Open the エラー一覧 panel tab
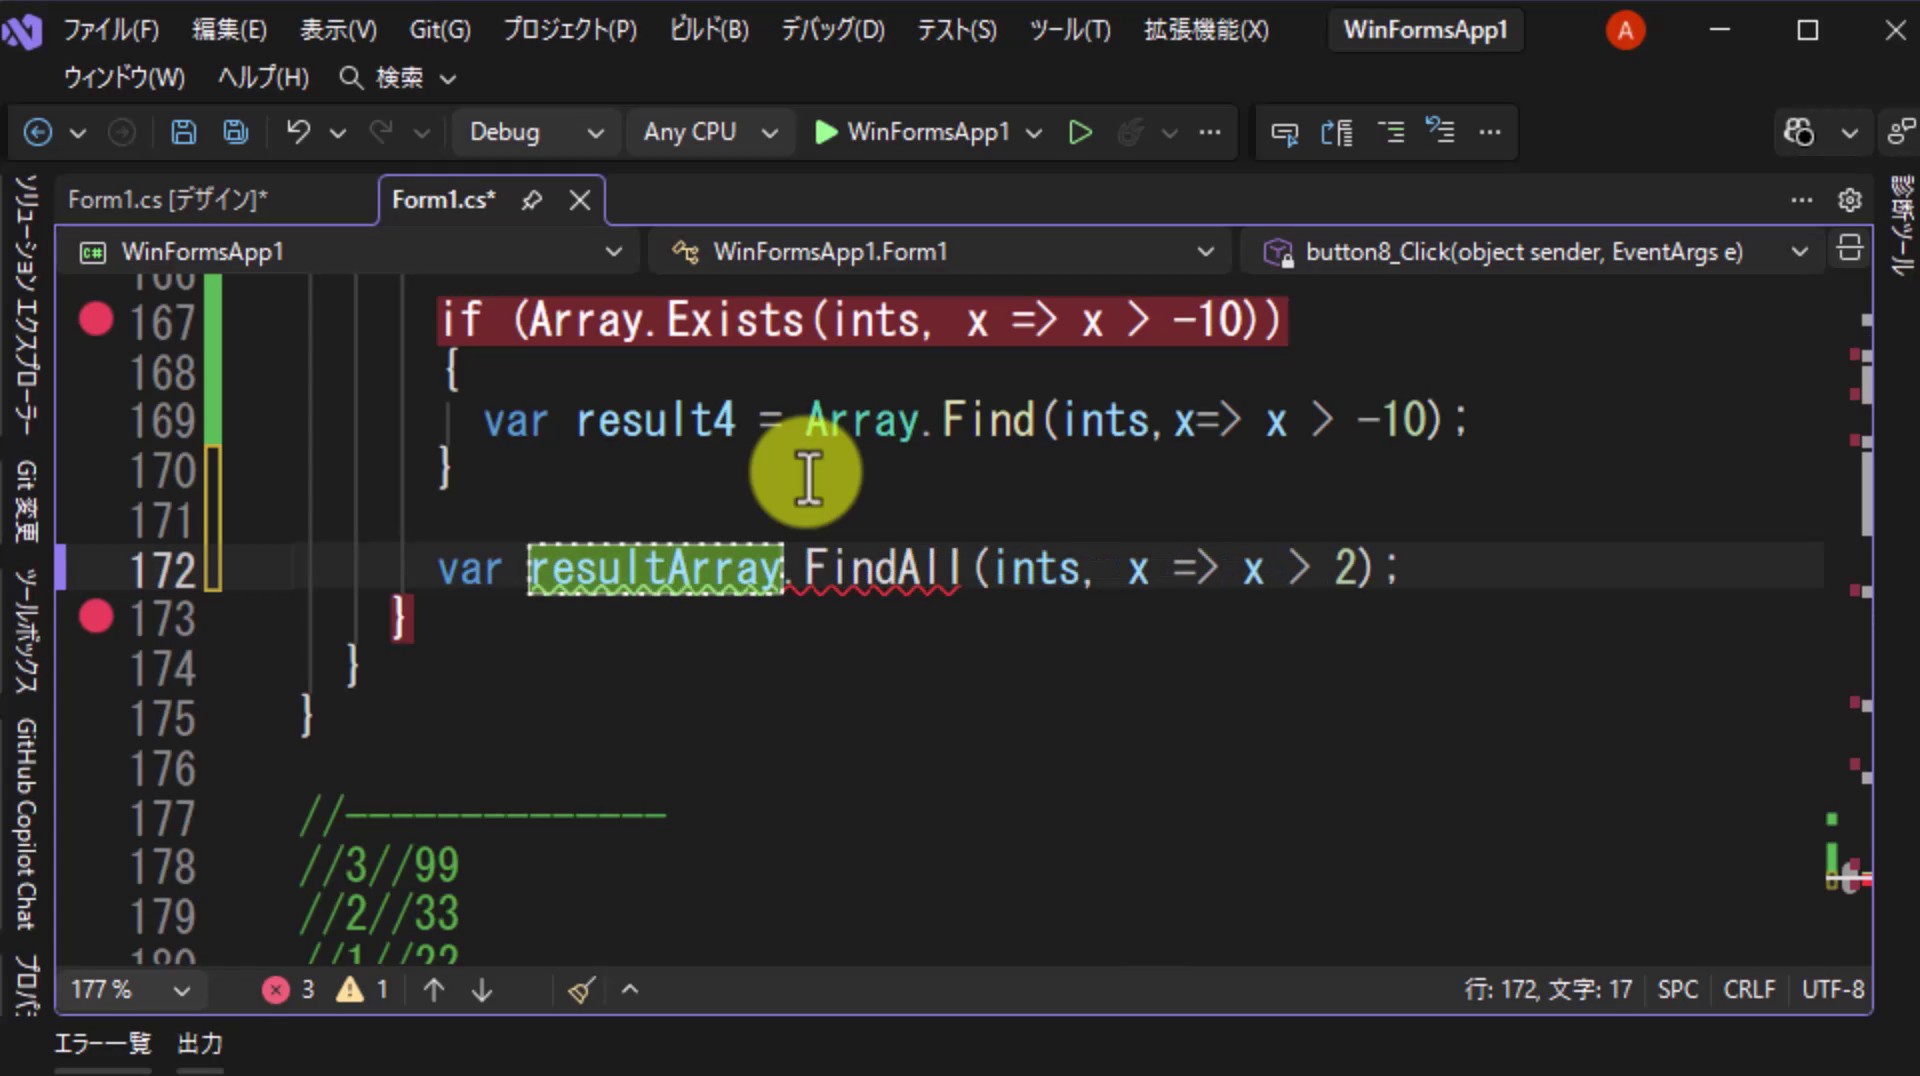 point(102,1044)
